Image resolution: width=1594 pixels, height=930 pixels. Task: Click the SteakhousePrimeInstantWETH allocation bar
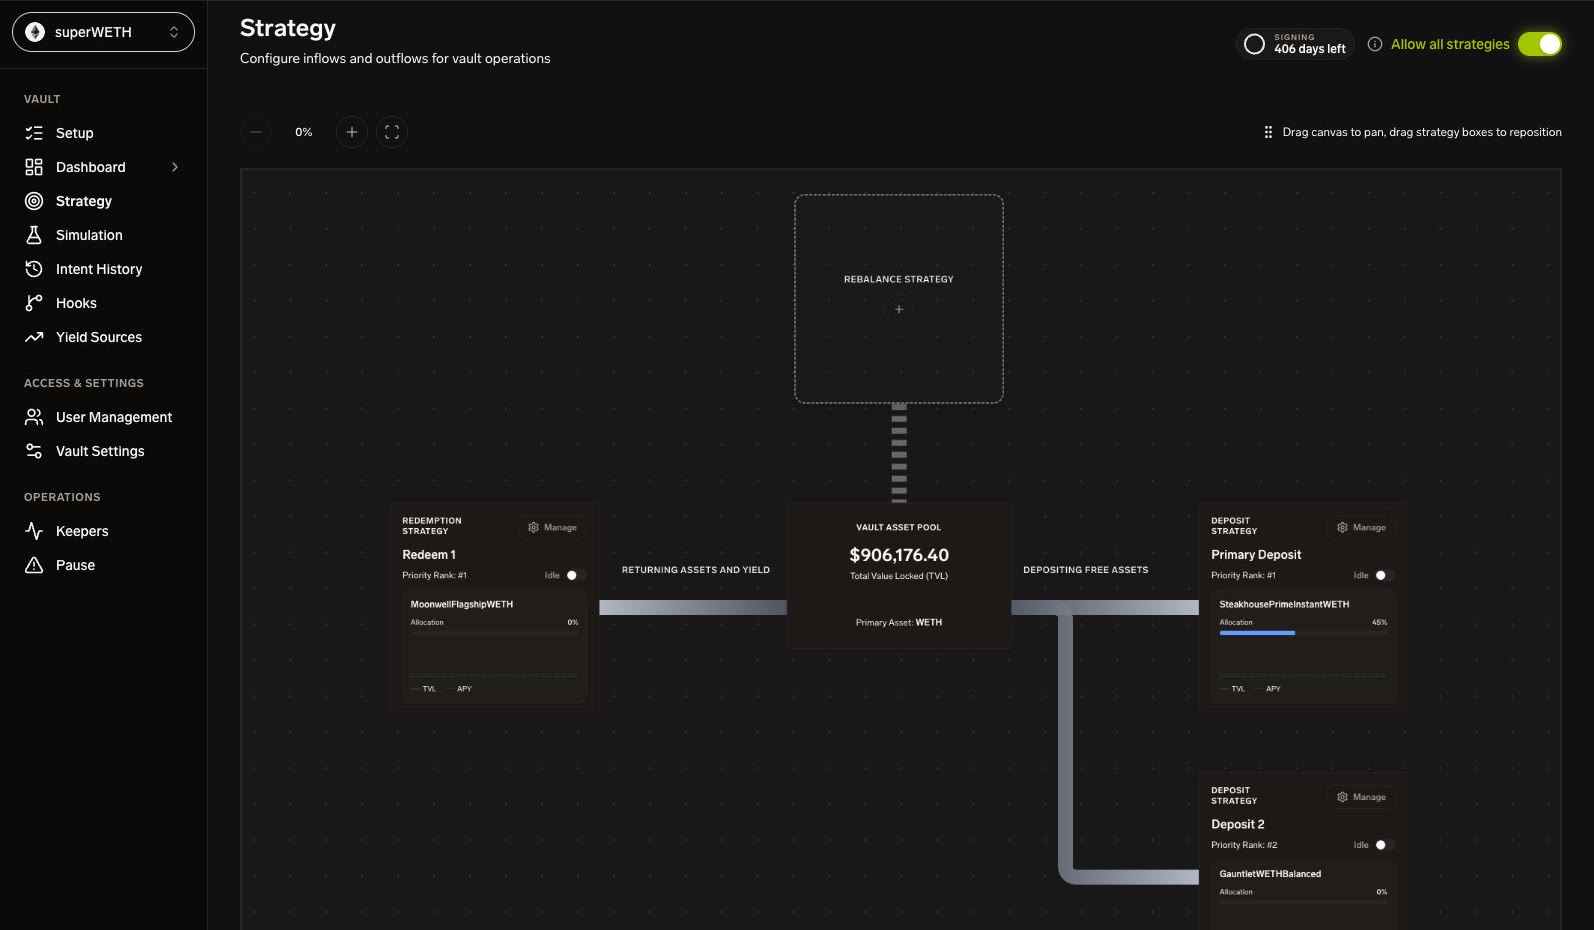click(1303, 633)
